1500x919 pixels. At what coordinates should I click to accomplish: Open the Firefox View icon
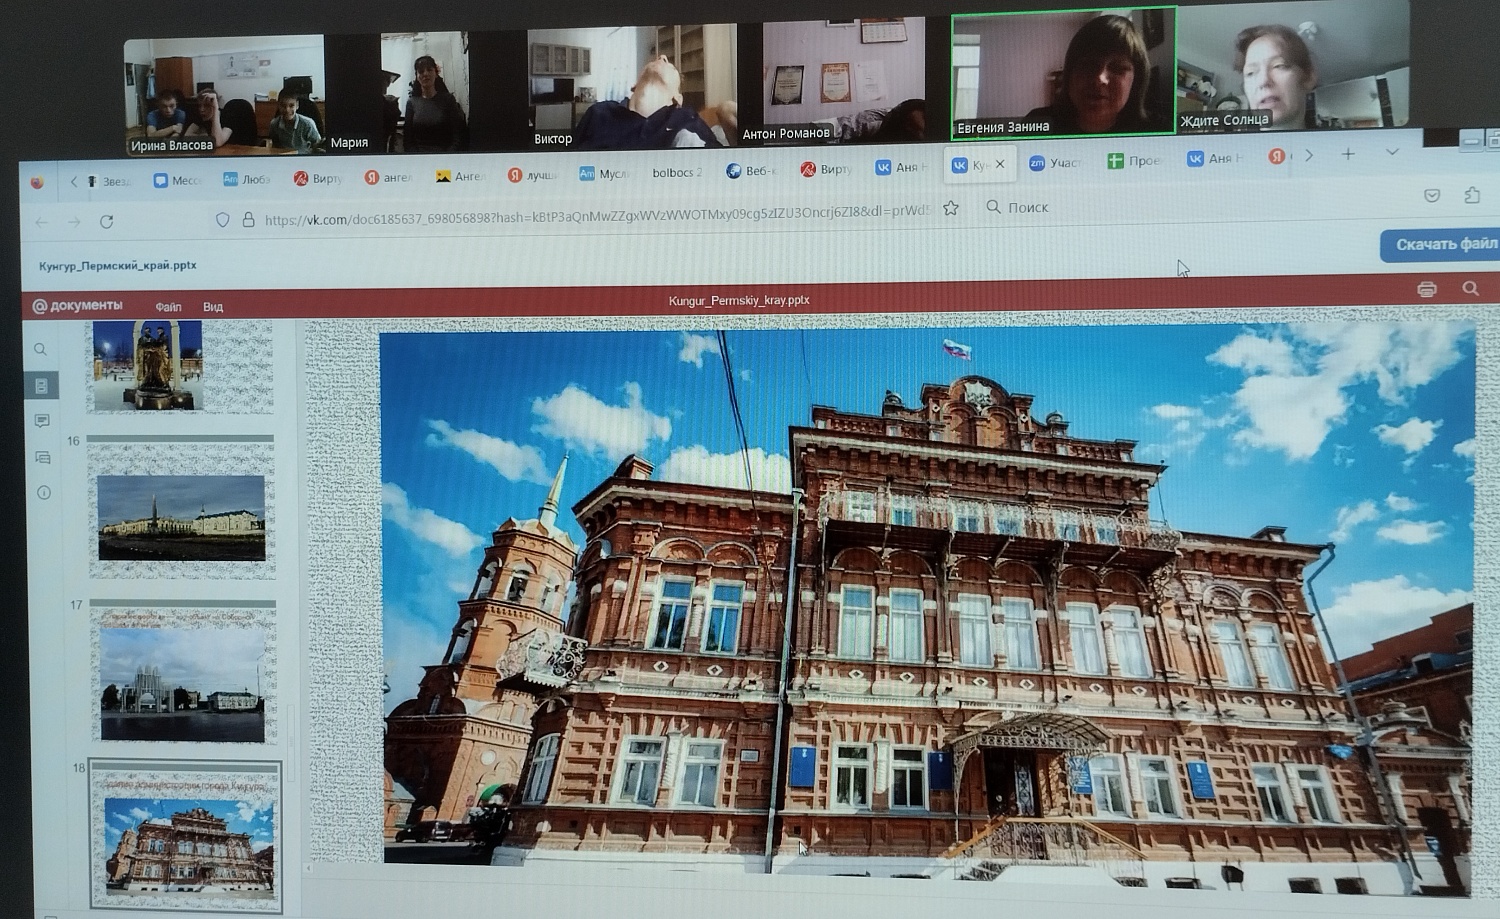point(37,182)
